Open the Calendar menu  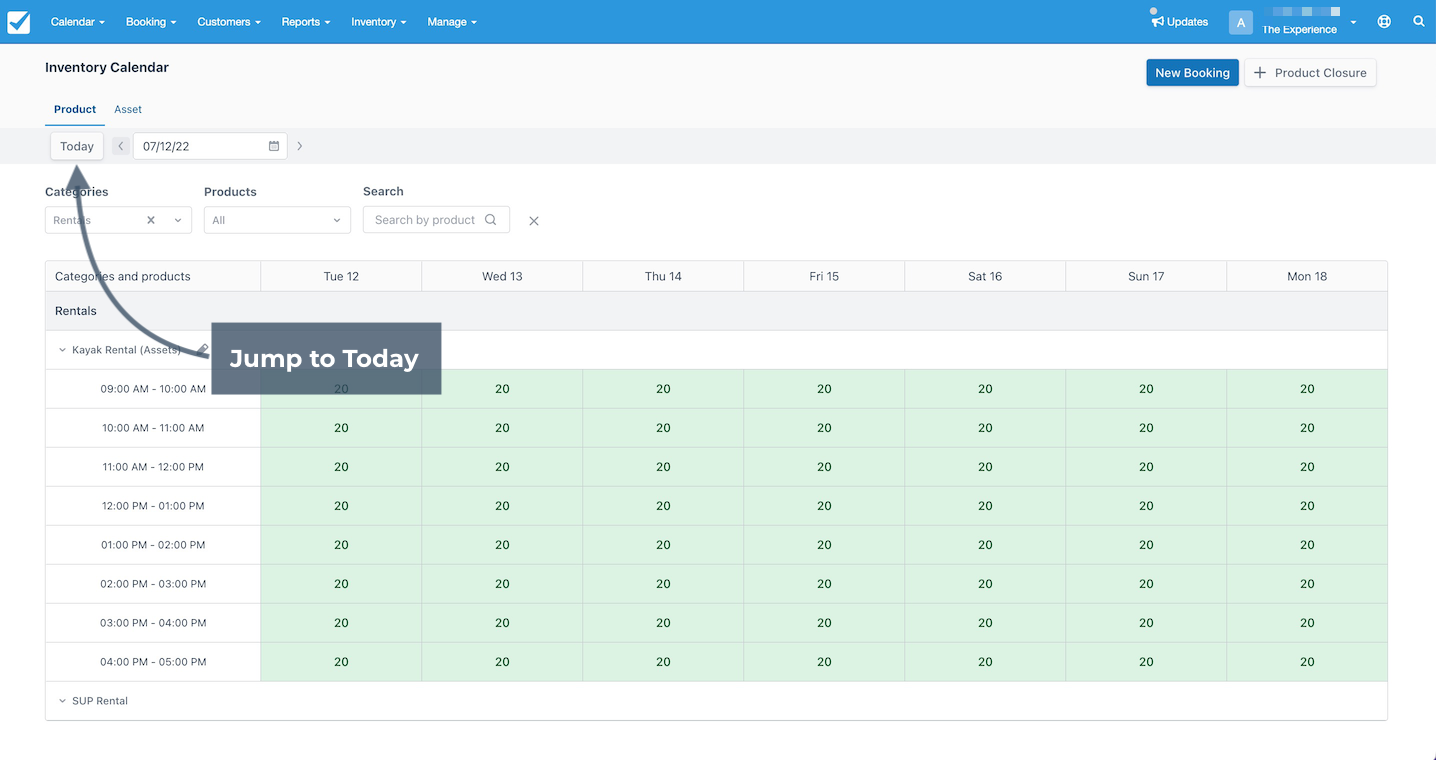click(x=77, y=22)
